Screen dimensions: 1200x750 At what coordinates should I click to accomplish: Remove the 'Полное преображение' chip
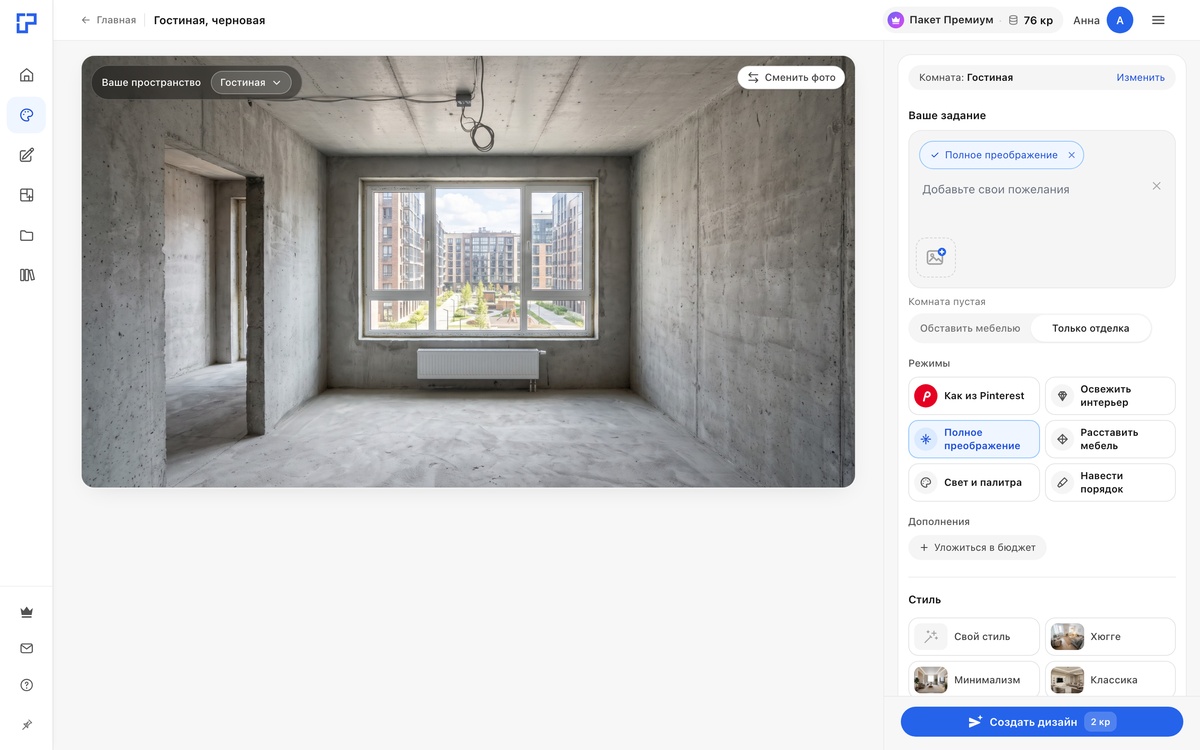pyautogui.click(x=1071, y=155)
